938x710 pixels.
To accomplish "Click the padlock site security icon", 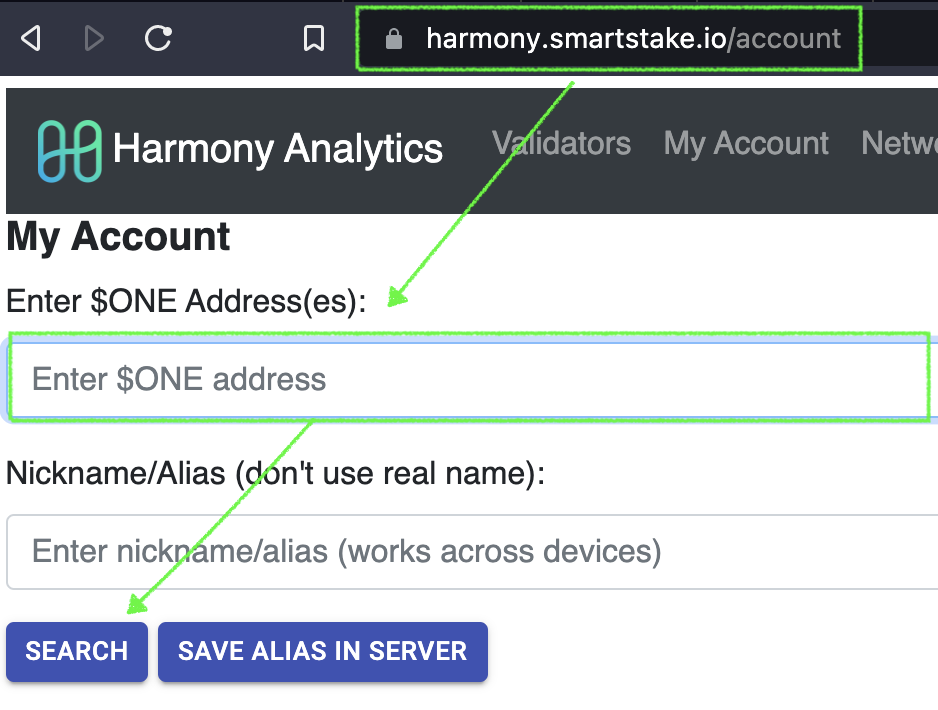I will [394, 39].
